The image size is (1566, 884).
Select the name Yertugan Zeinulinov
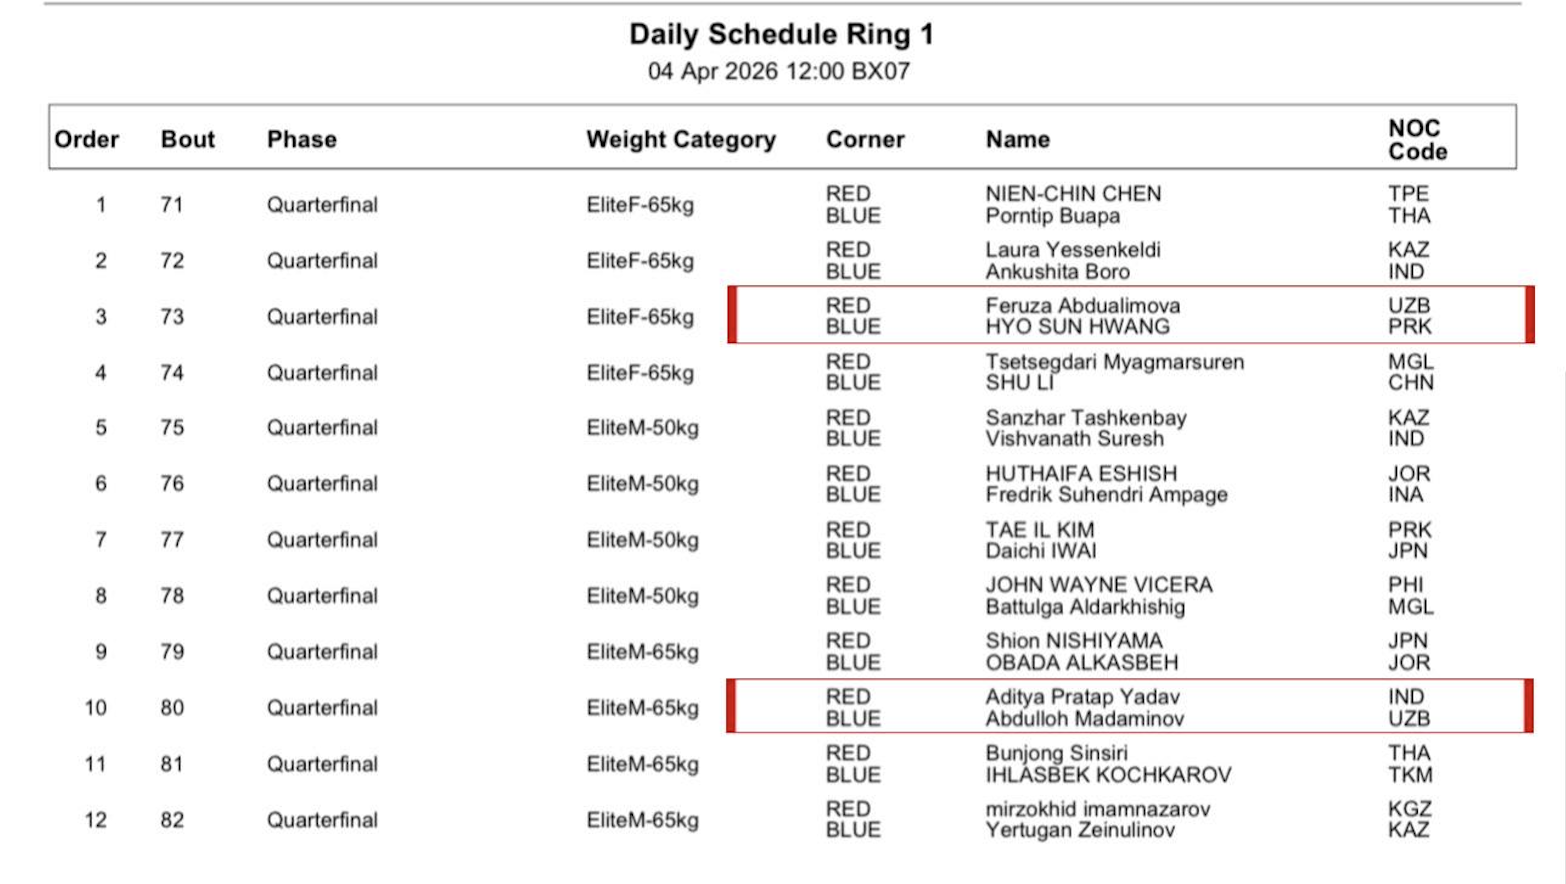1080,830
